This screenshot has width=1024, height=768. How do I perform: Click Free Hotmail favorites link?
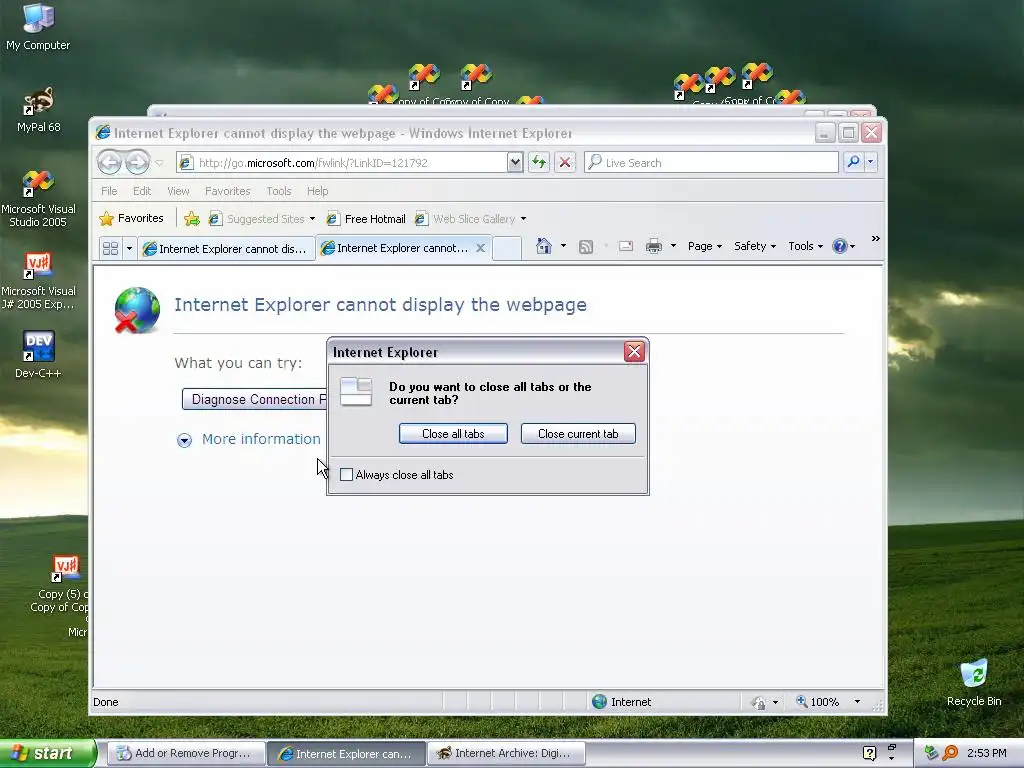(x=366, y=219)
